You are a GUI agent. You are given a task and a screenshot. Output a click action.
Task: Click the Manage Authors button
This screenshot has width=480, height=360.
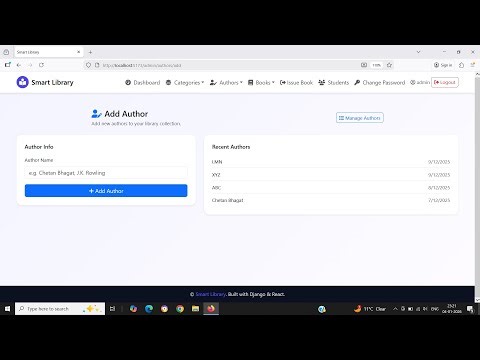360,118
